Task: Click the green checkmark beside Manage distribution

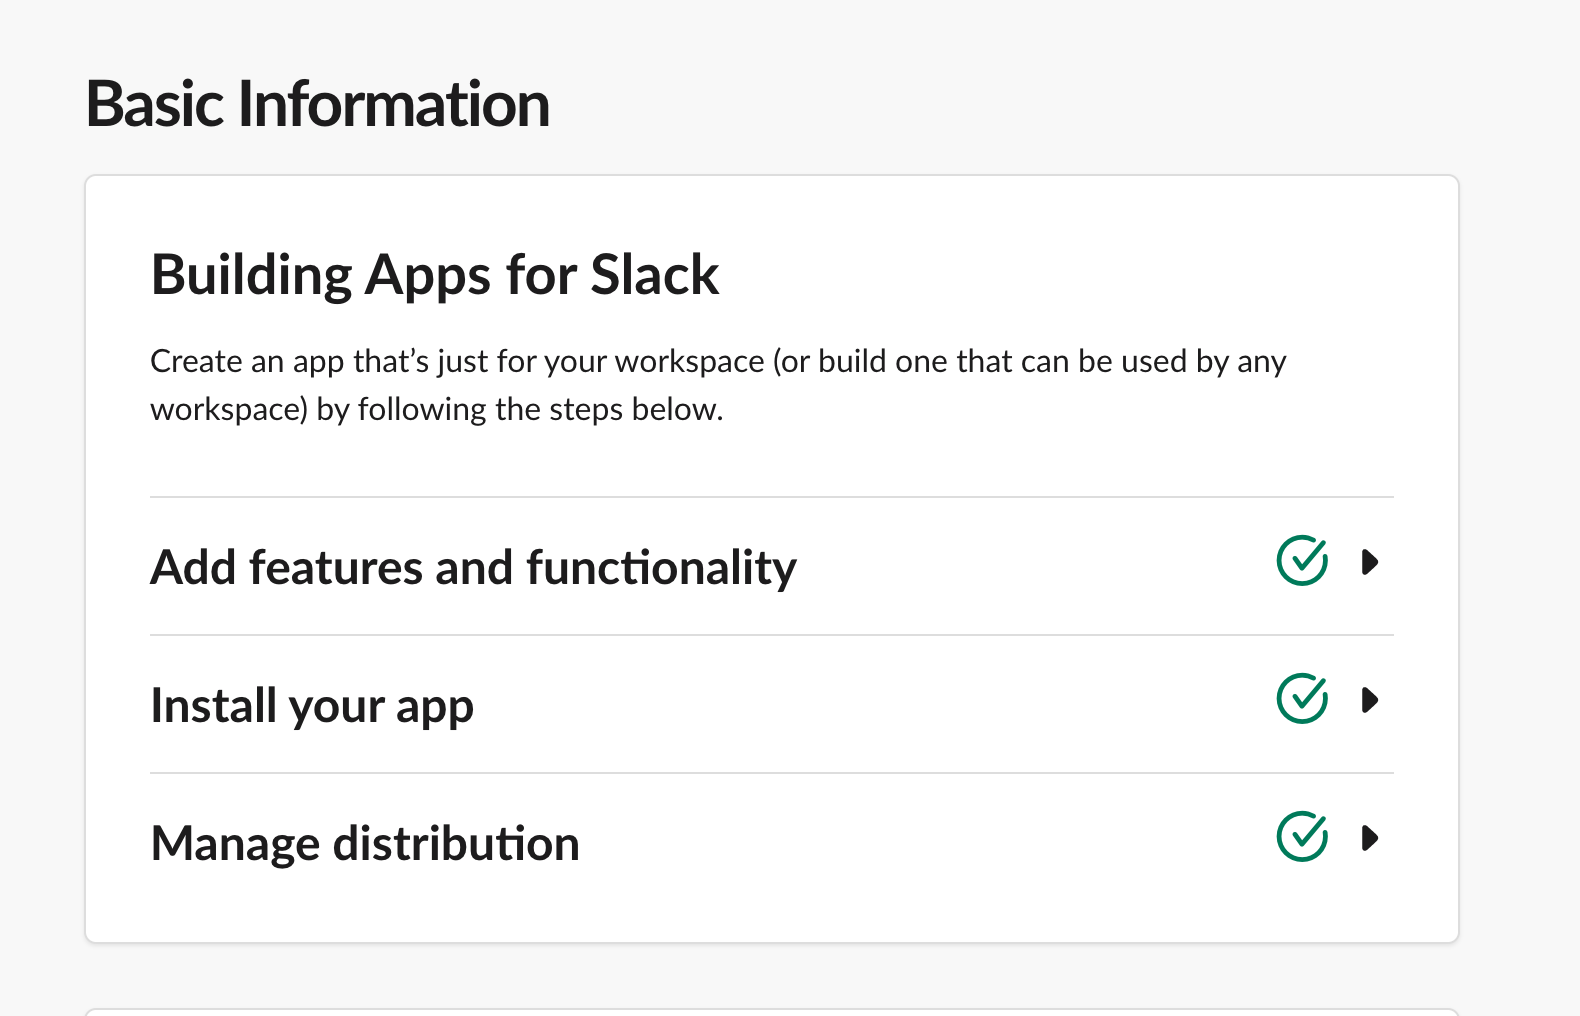Action: [x=1302, y=837]
